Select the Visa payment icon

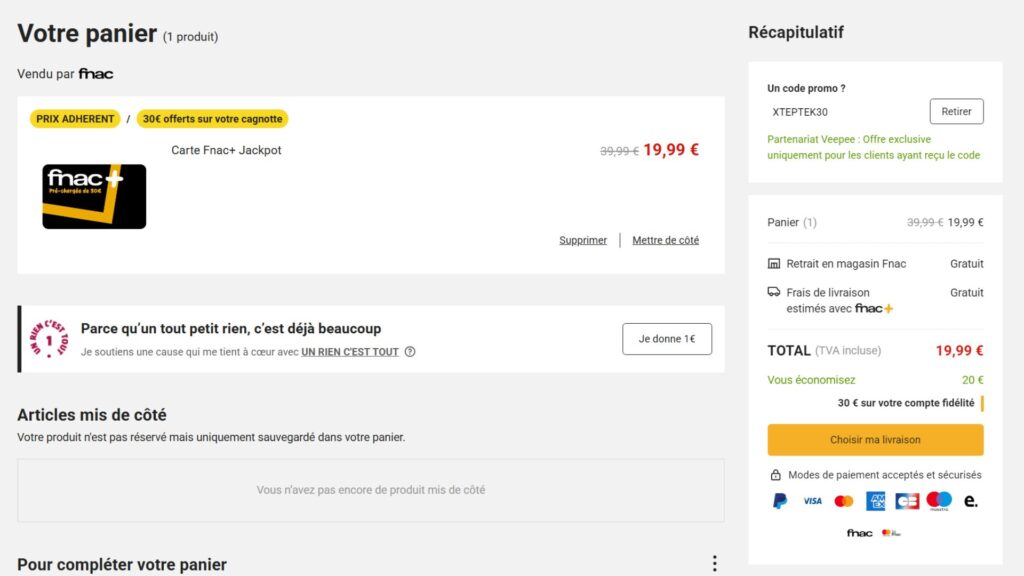[x=812, y=500]
